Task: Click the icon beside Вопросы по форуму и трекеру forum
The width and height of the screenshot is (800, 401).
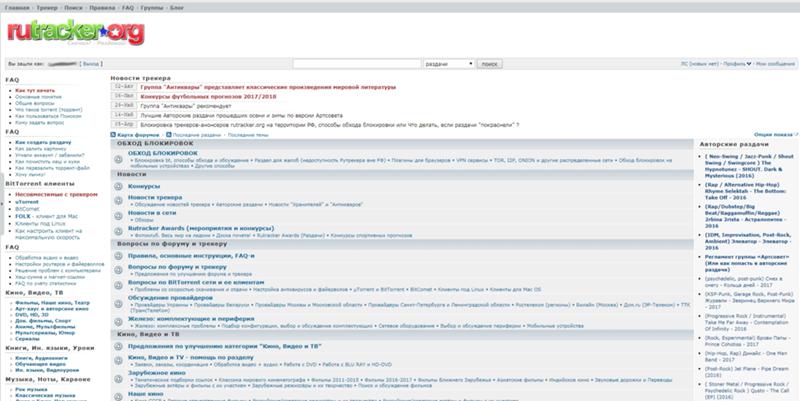Action: pyautogui.click(x=118, y=270)
